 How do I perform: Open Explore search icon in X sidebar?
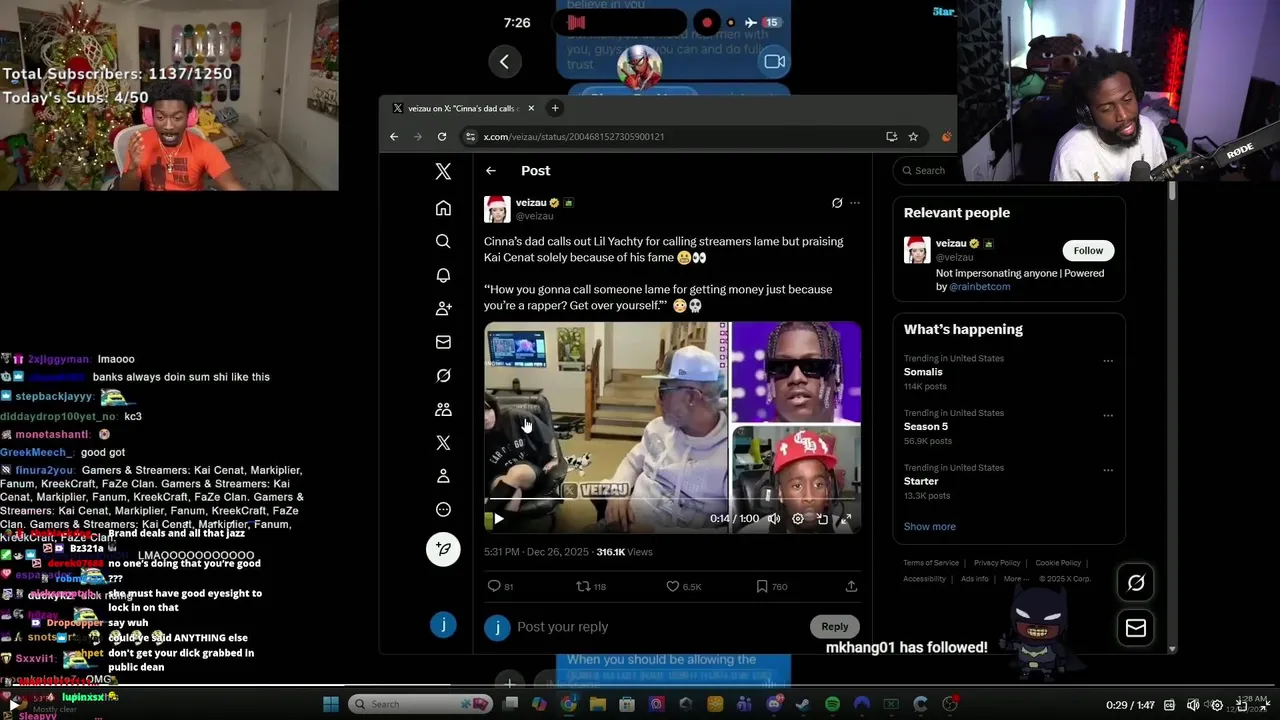click(443, 241)
